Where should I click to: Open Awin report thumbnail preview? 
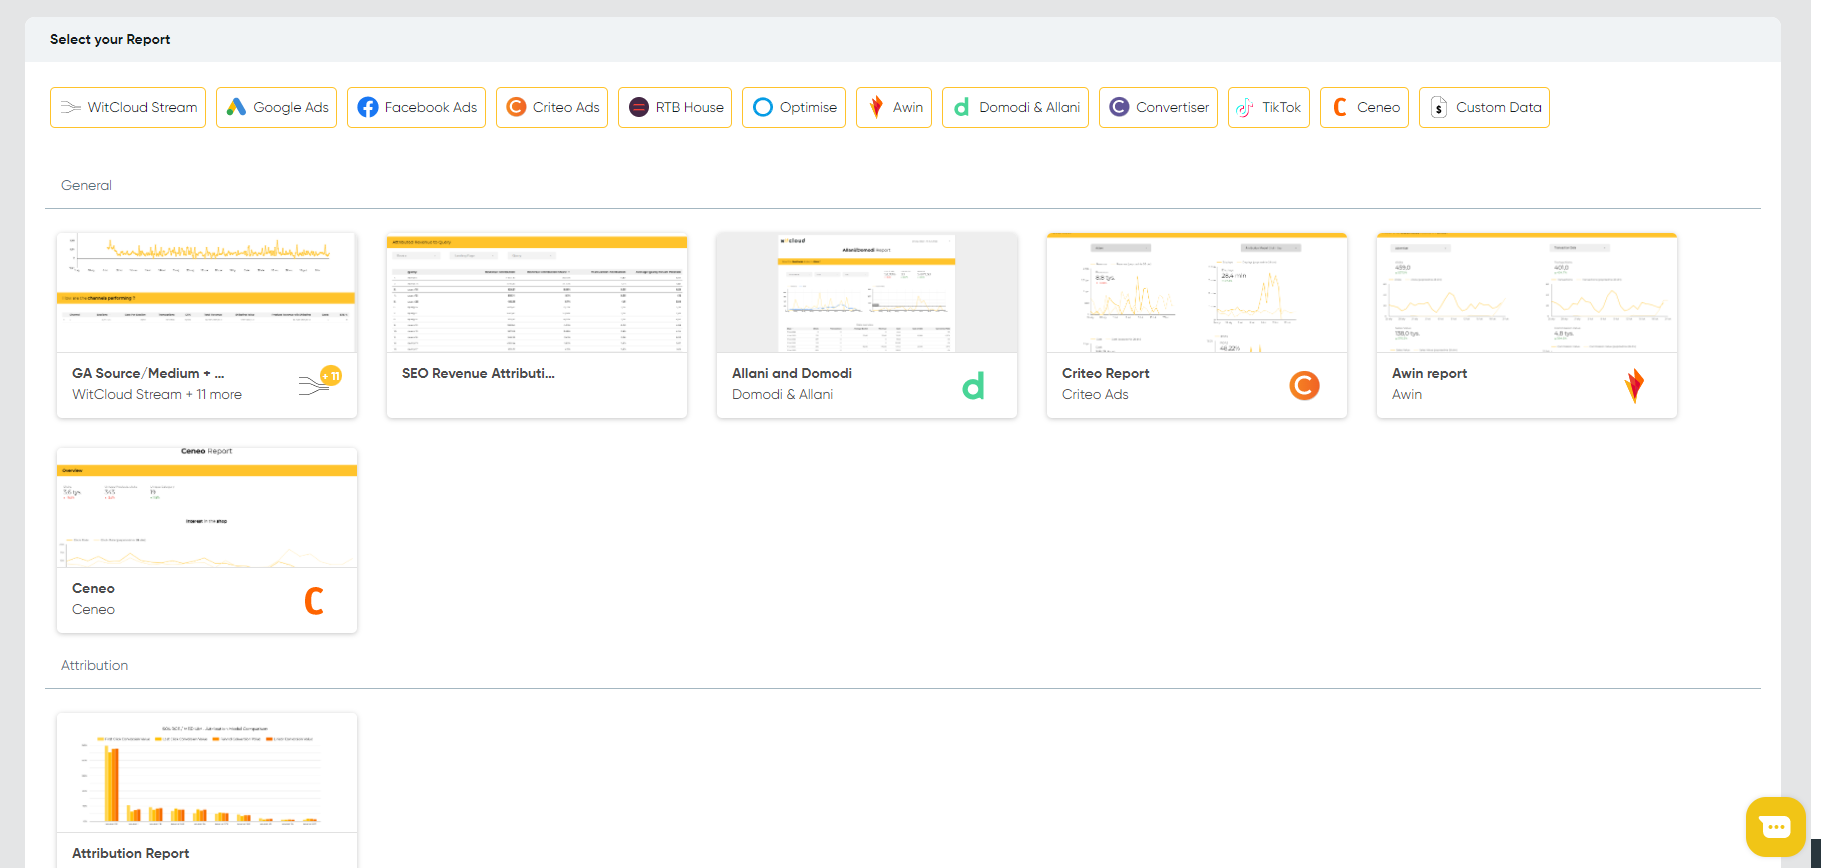pos(1527,293)
